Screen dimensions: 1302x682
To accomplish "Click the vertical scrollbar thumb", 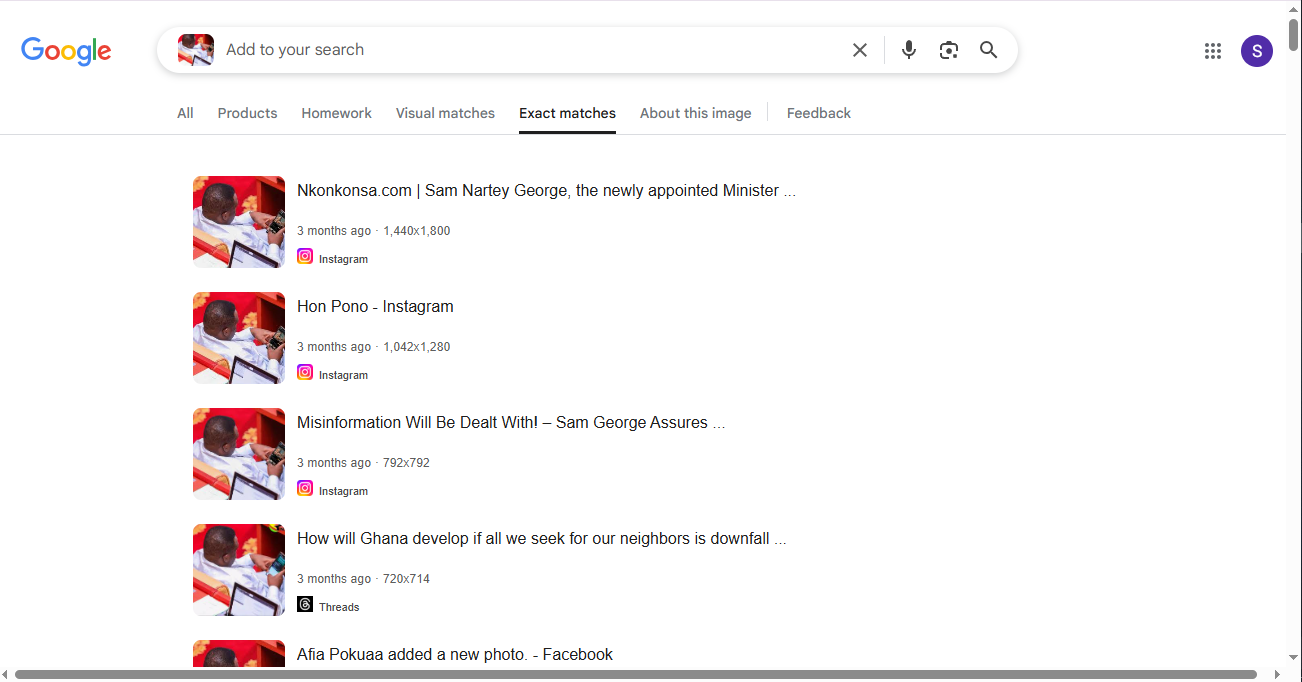I will click(1293, 36).
